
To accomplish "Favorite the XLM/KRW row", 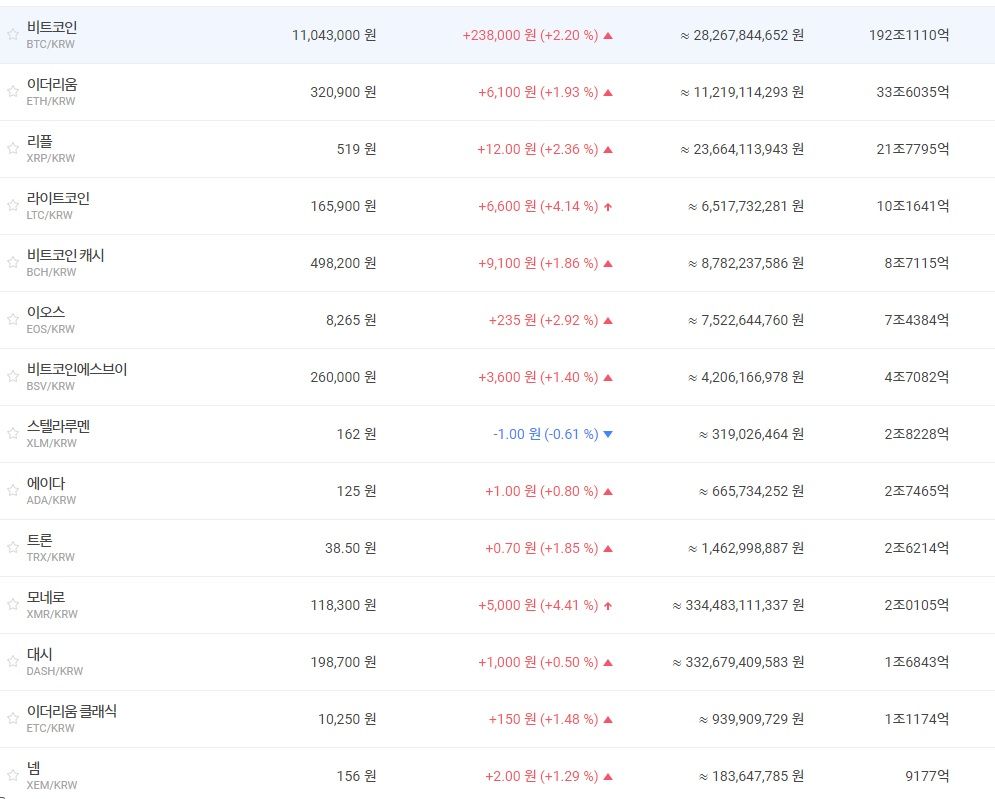I will [x=13, y=433].
